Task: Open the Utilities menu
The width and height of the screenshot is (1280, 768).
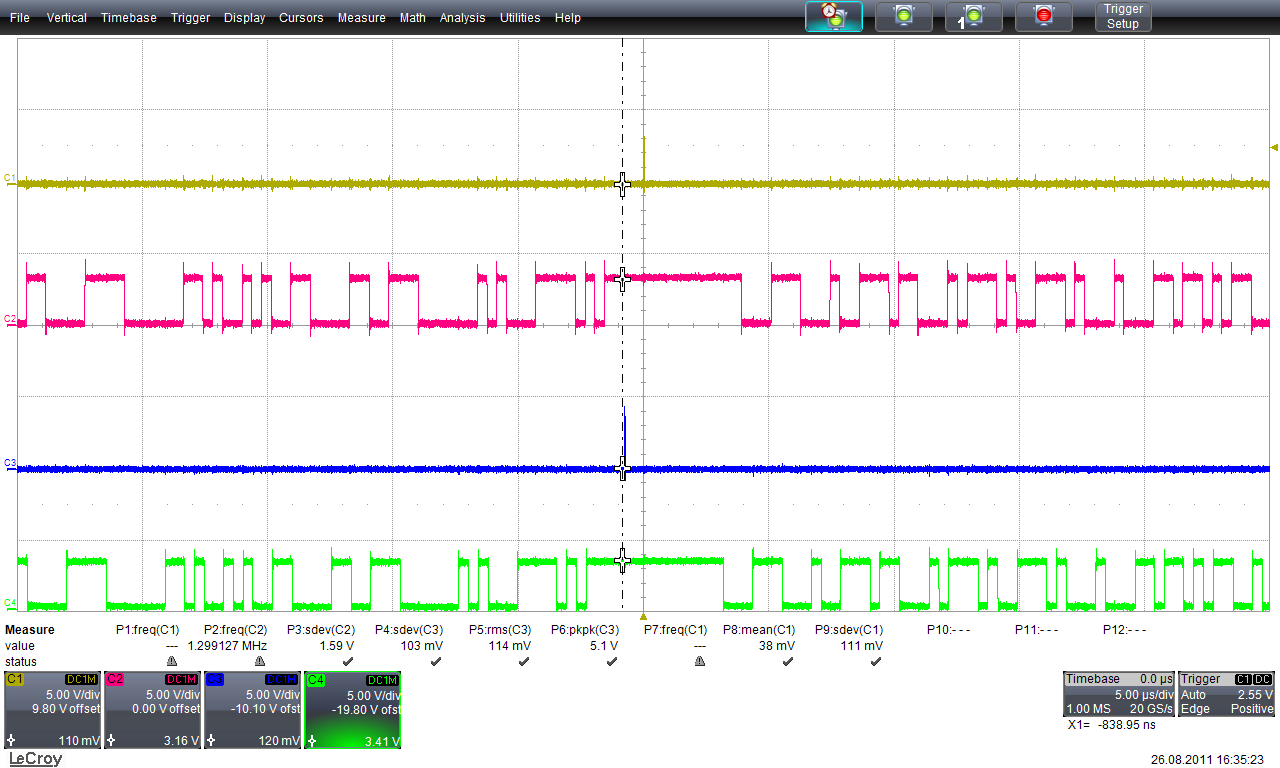Action: point(520,18)
